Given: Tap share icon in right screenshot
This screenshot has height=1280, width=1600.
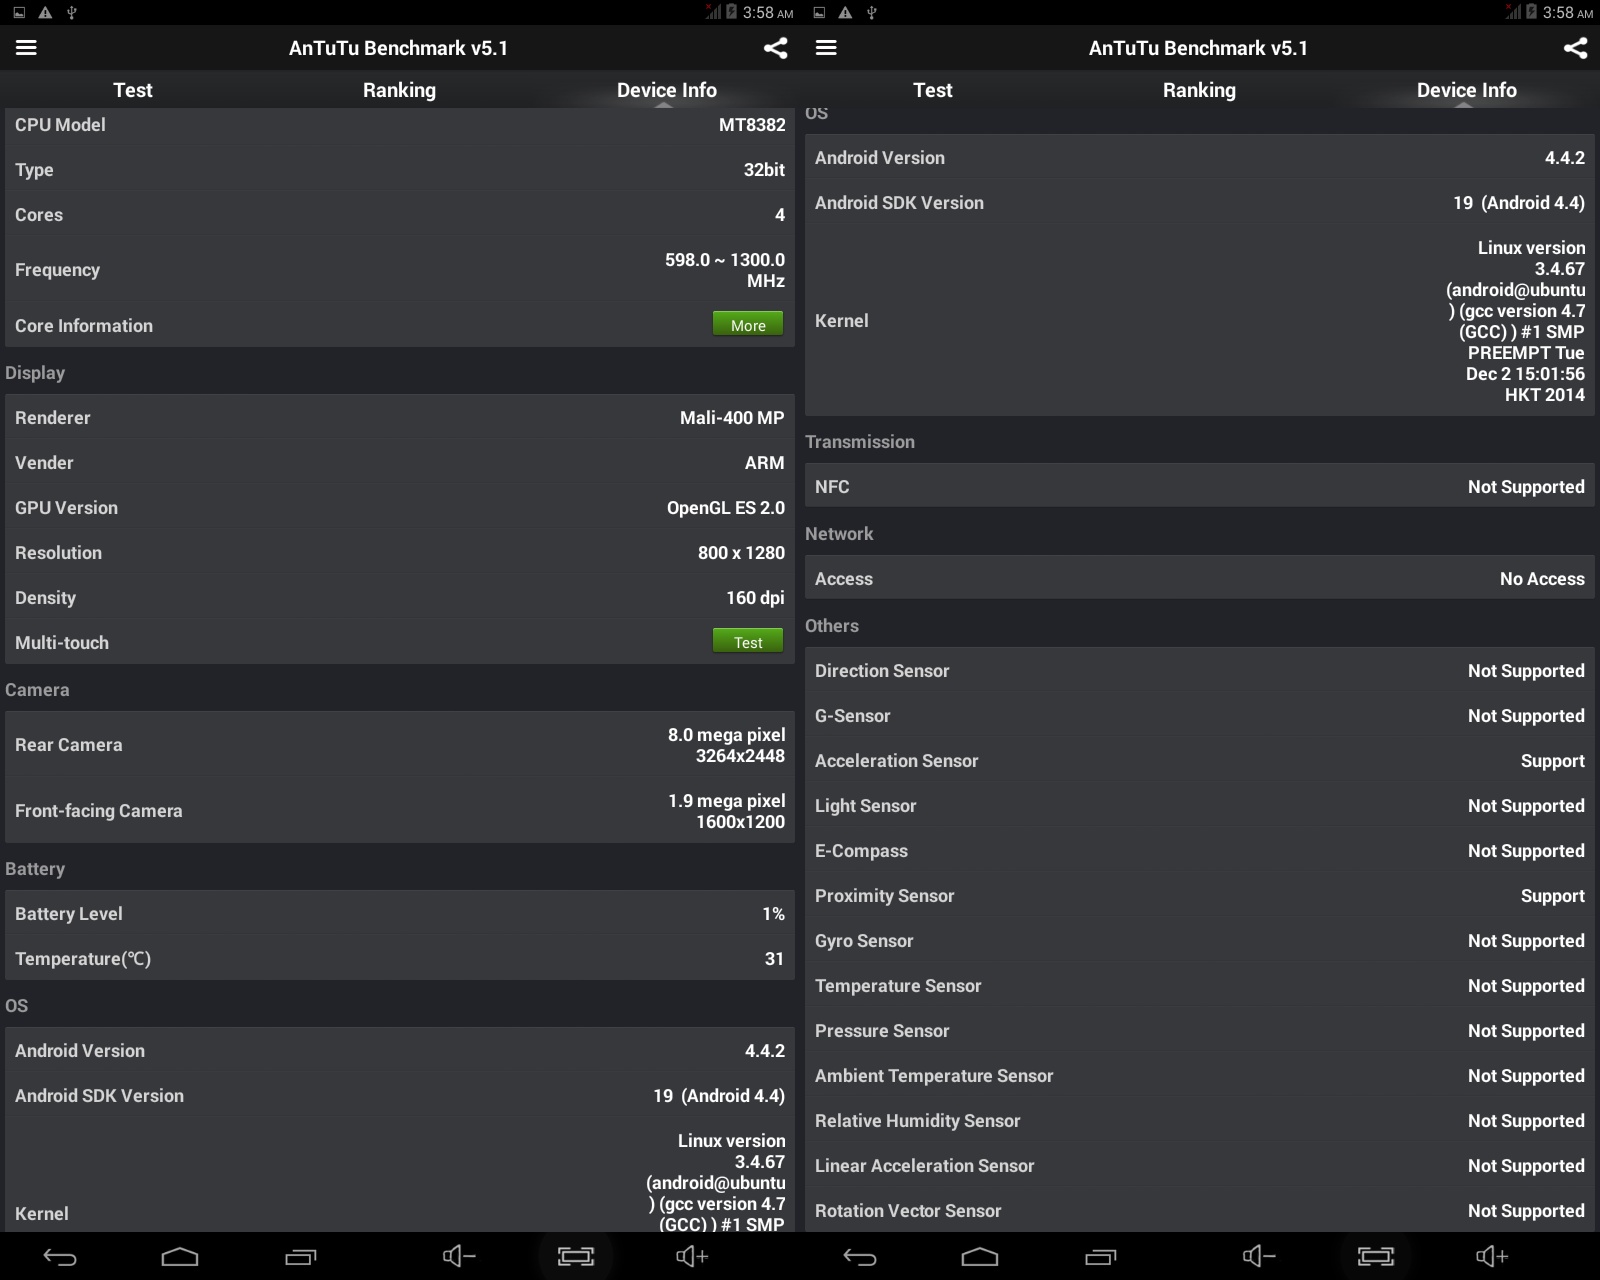Looking at the screenshot, I should (1575, 48).
